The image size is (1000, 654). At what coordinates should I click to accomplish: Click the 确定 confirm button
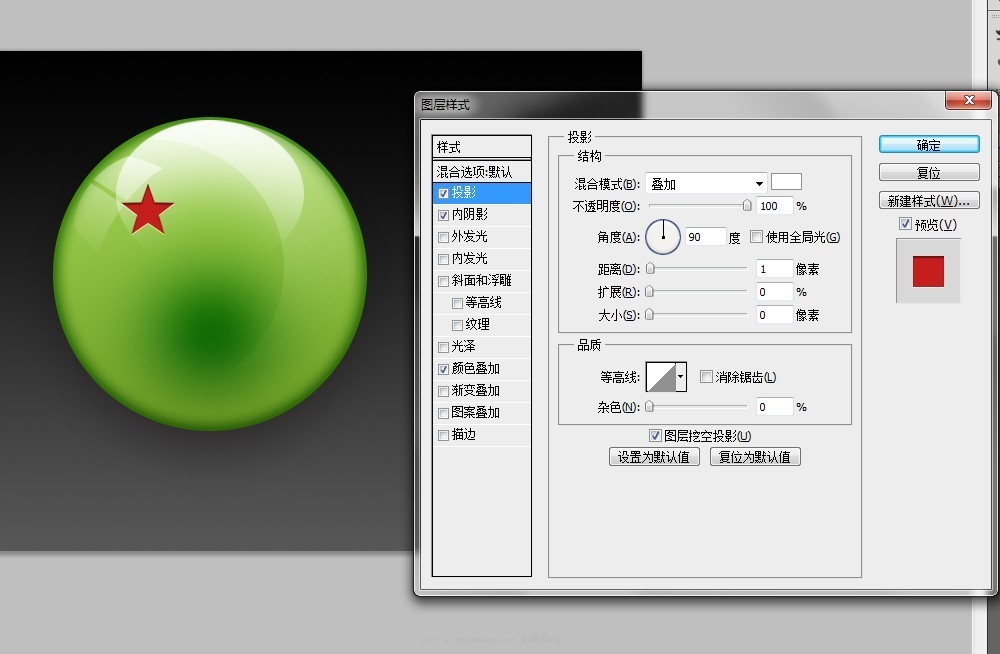[928, 143]
